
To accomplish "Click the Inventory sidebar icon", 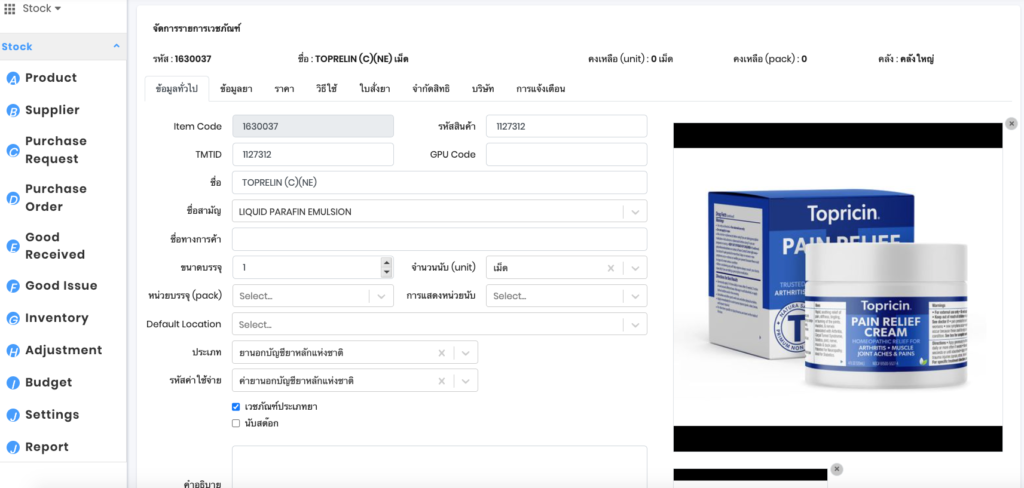I will click(x=14, y=319).
